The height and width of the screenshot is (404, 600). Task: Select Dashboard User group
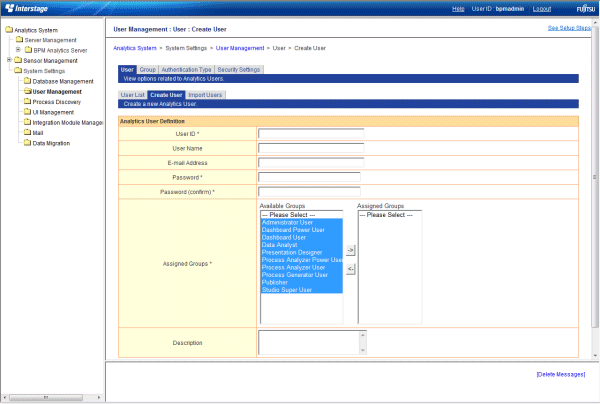coord(302,238)
